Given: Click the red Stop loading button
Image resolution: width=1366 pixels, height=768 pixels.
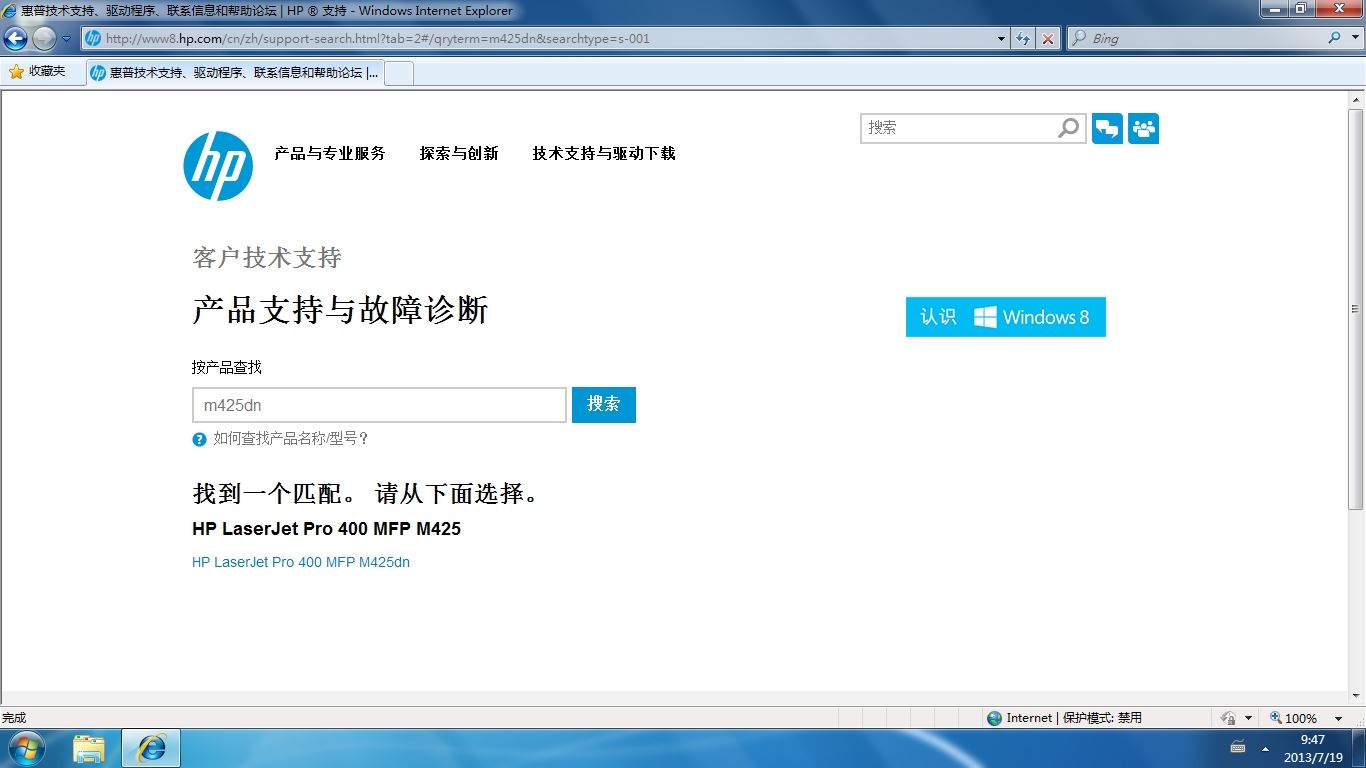Looking at the screenshot, I should pos(1047,39).
